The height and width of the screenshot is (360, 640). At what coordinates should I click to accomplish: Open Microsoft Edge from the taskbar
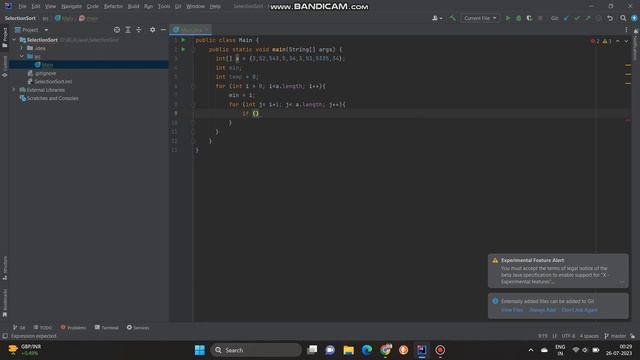367,350
